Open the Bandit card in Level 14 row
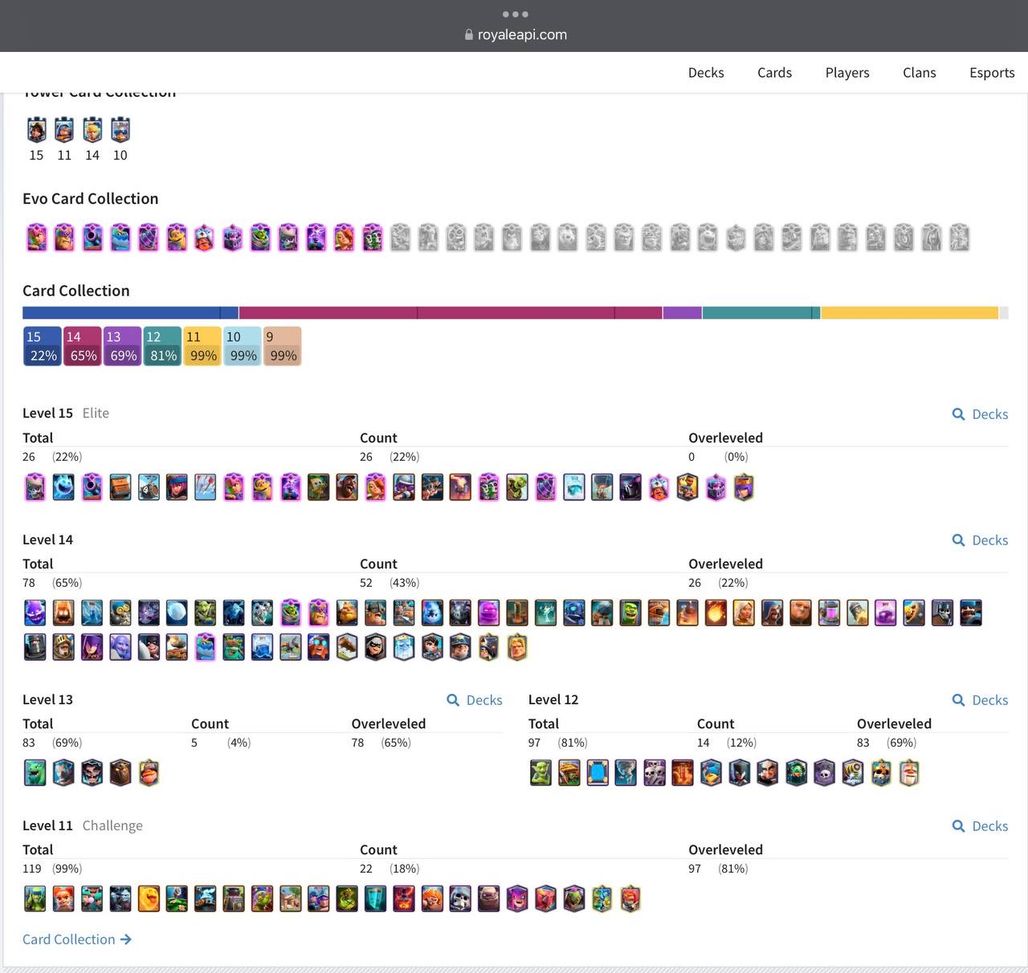 coord(375,647)
